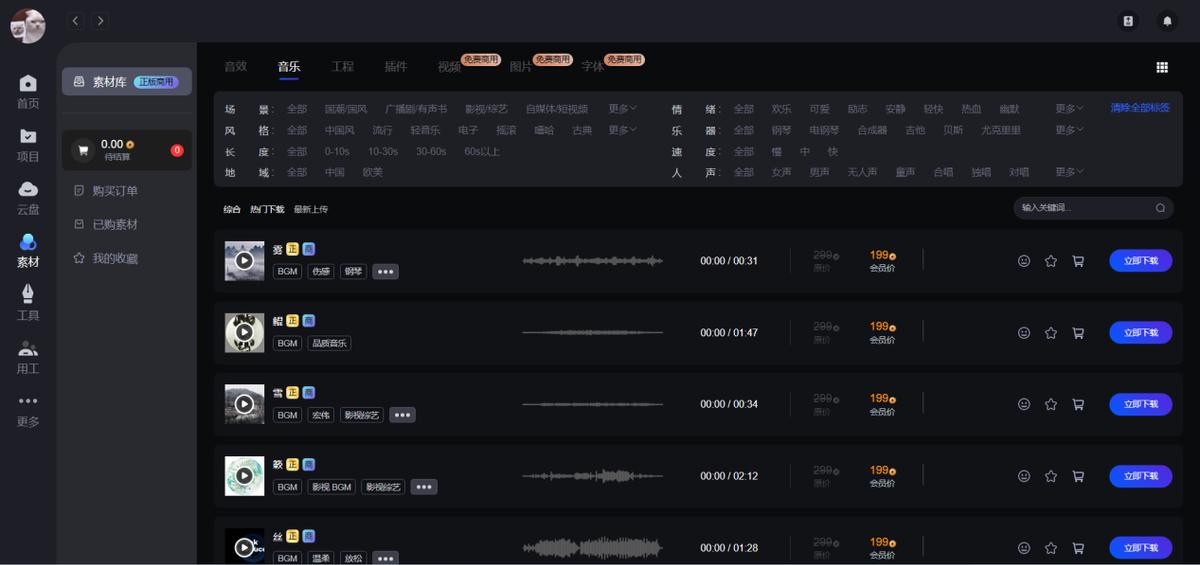Screen dimensions: 1200x565
Task: Navigate back with the left arrow
Action: pos(76,20)
